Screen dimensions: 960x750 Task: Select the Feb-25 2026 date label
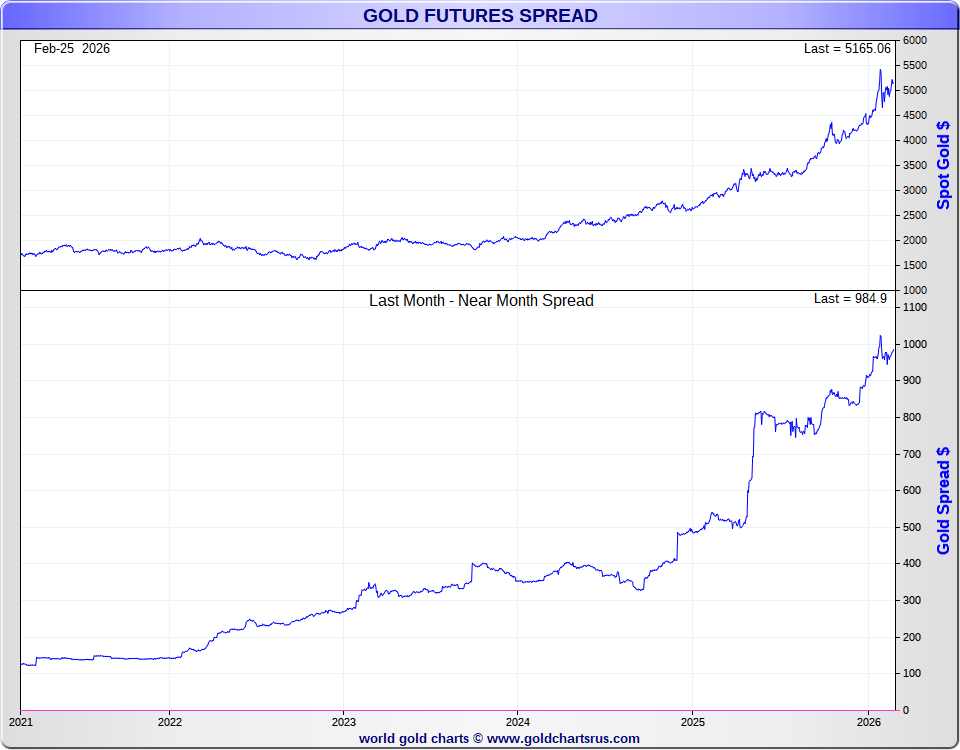pos(72,49)
